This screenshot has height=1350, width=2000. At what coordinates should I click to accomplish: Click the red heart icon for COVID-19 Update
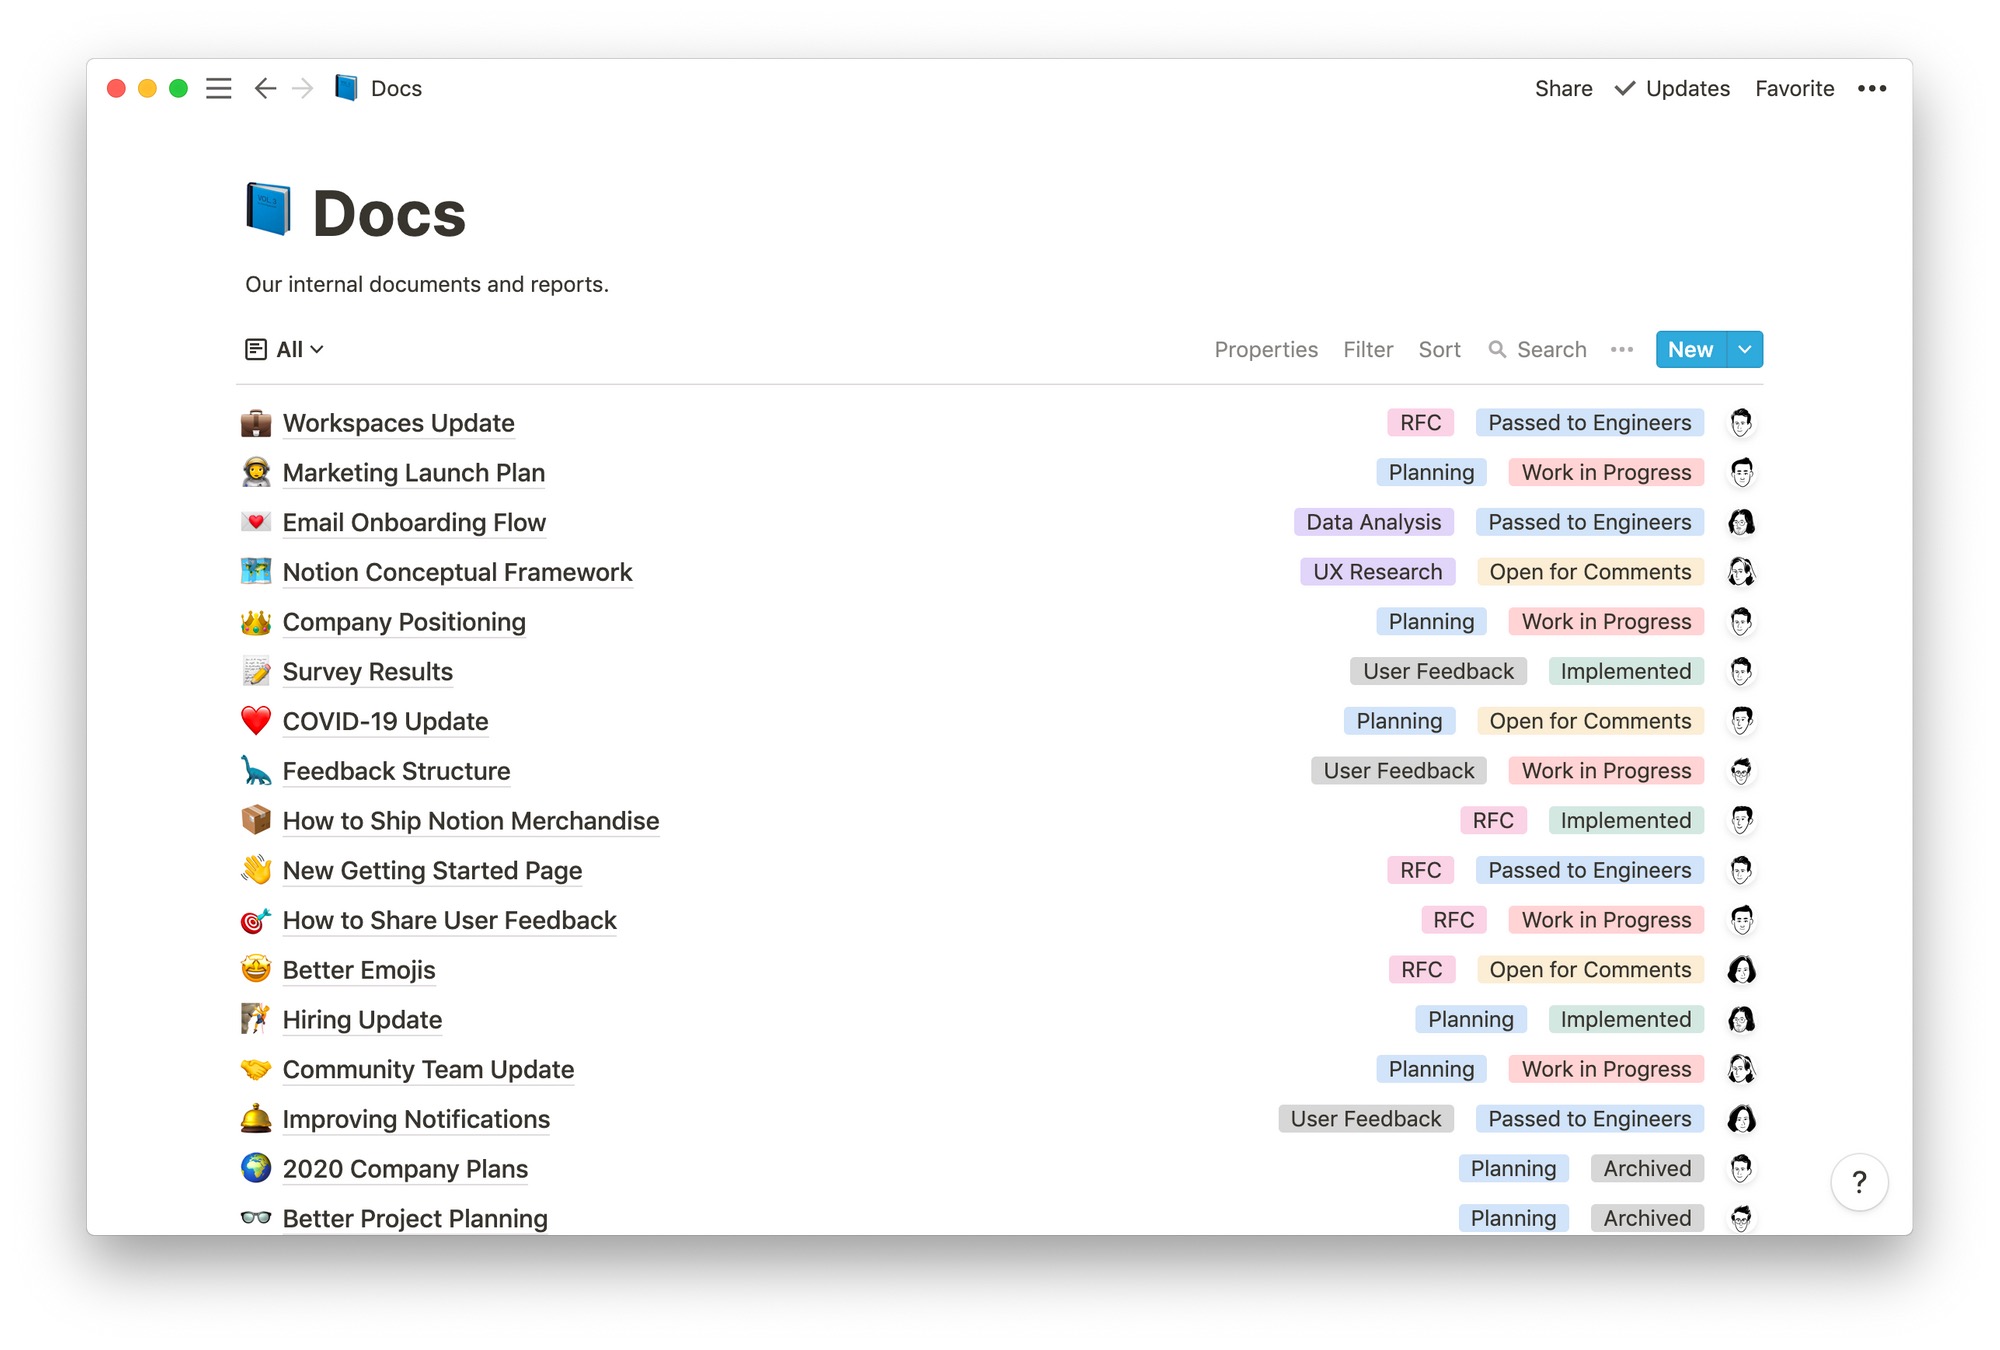pyautogui.click(x=256, y=721)
